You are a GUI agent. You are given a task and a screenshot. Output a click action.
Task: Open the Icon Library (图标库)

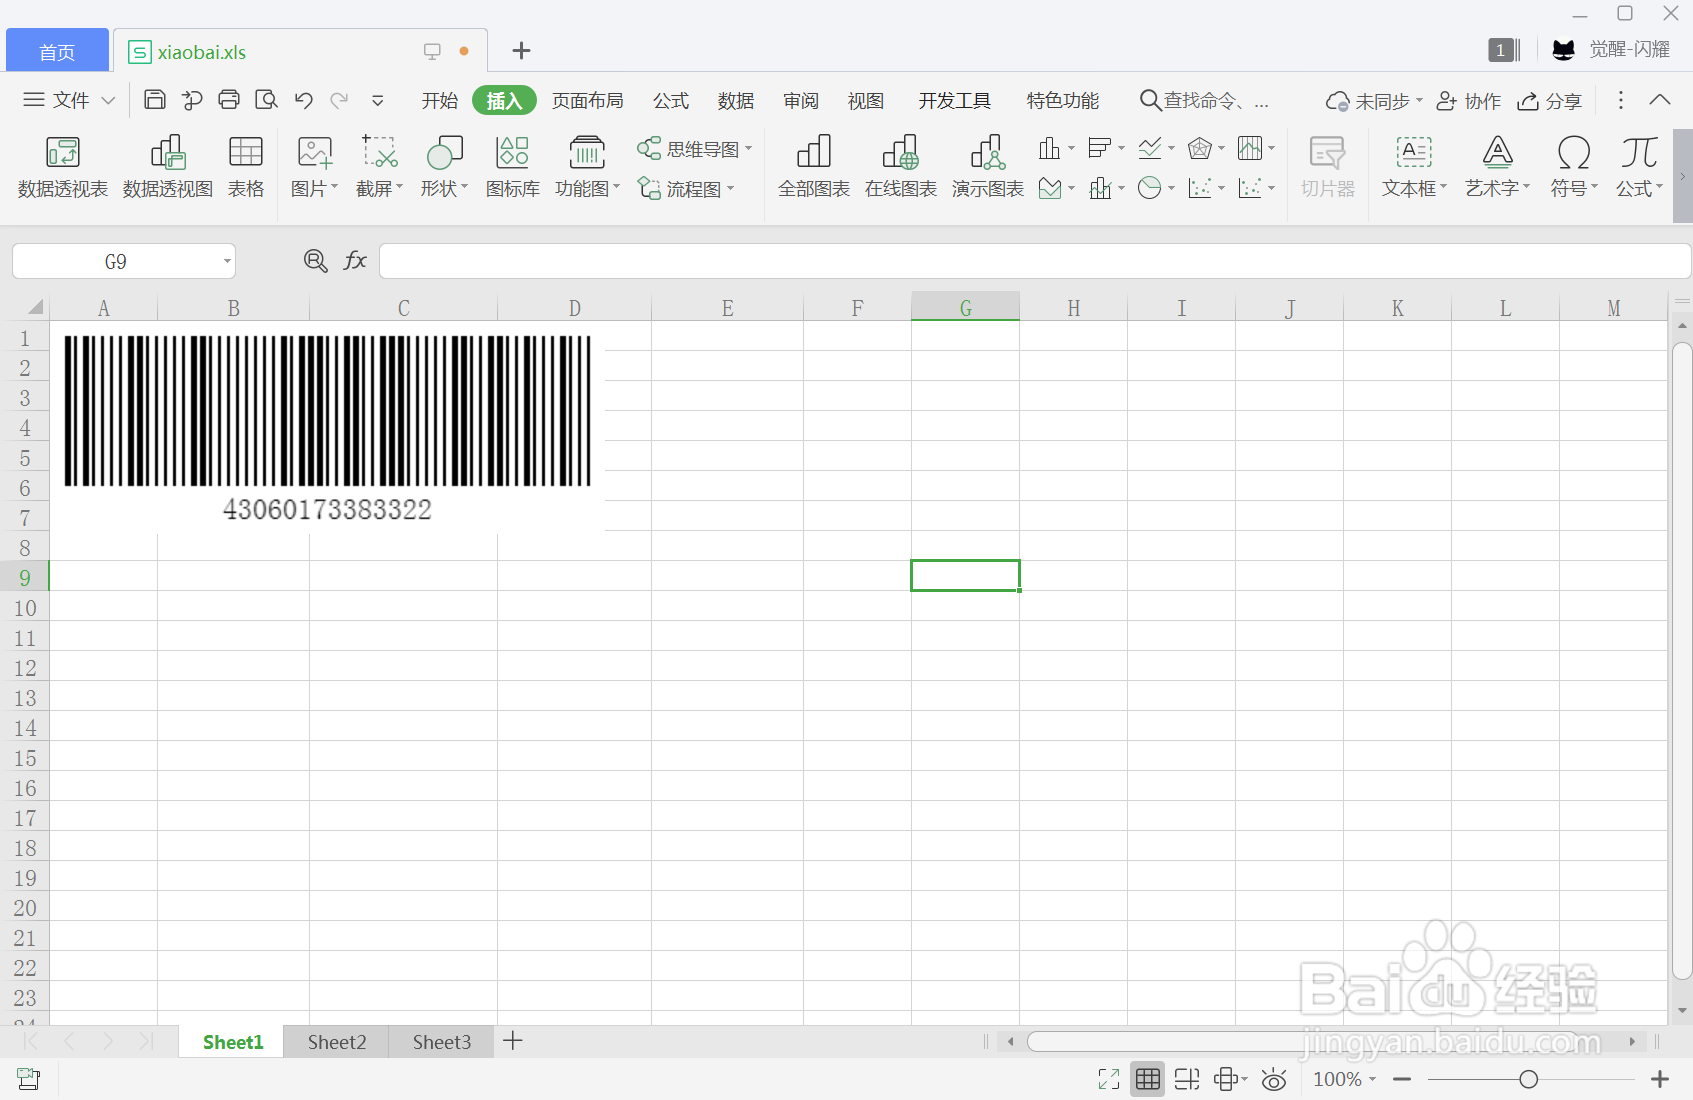513,167
